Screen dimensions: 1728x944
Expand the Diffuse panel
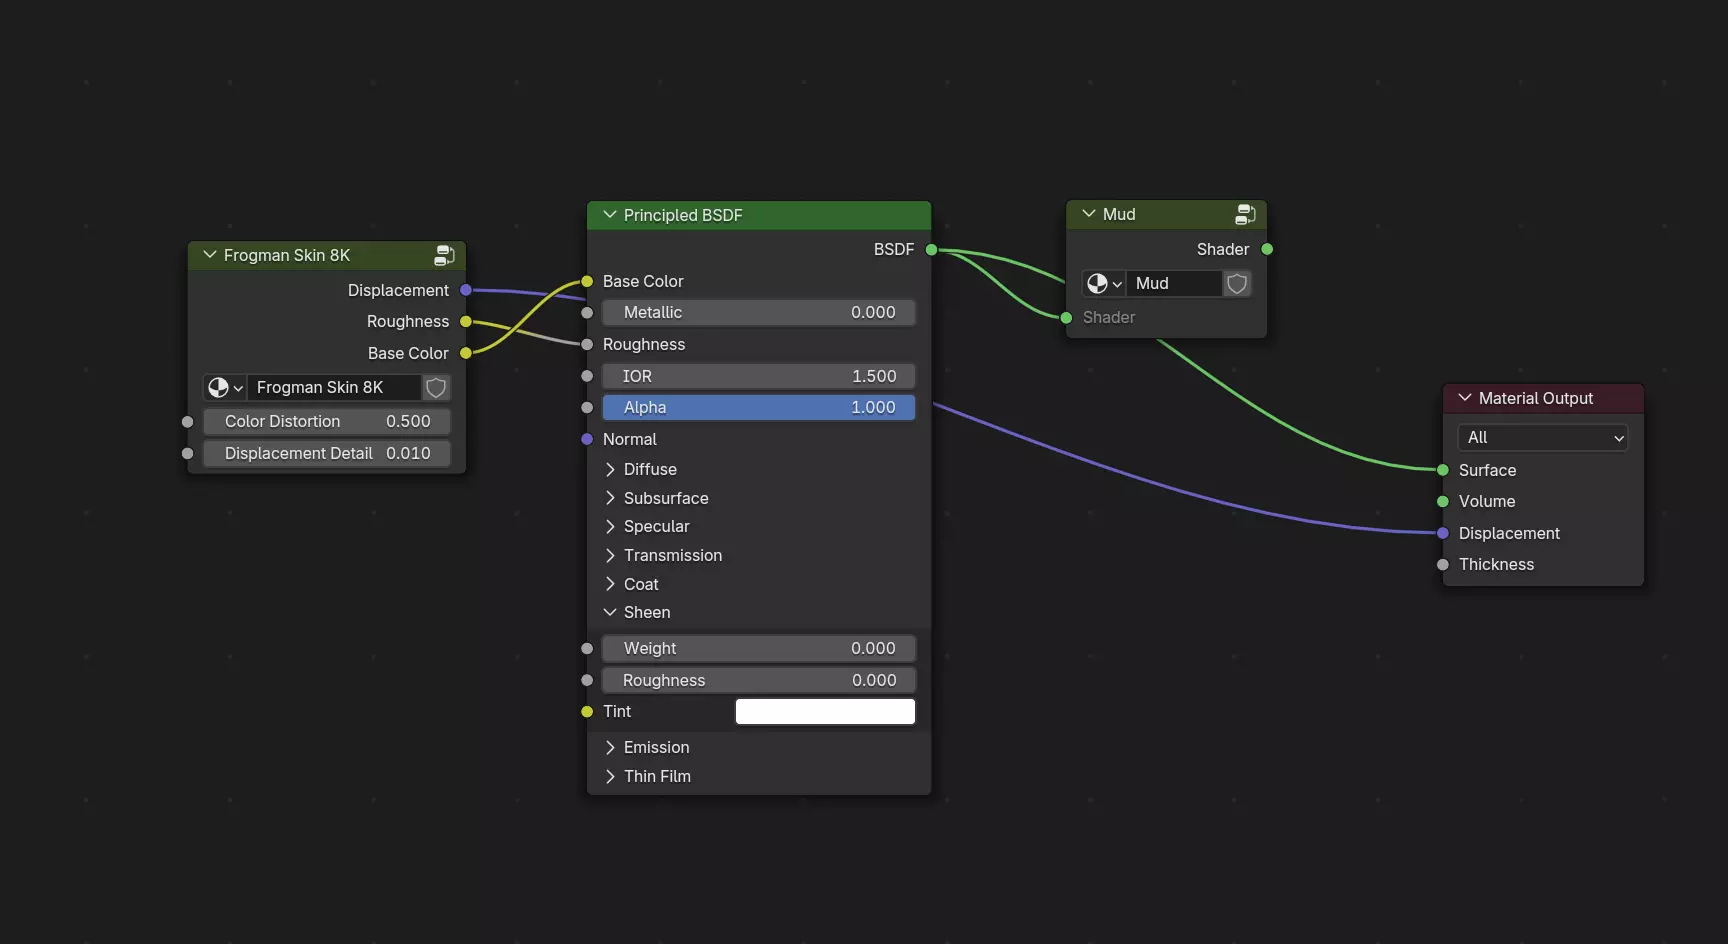point(610,470)
